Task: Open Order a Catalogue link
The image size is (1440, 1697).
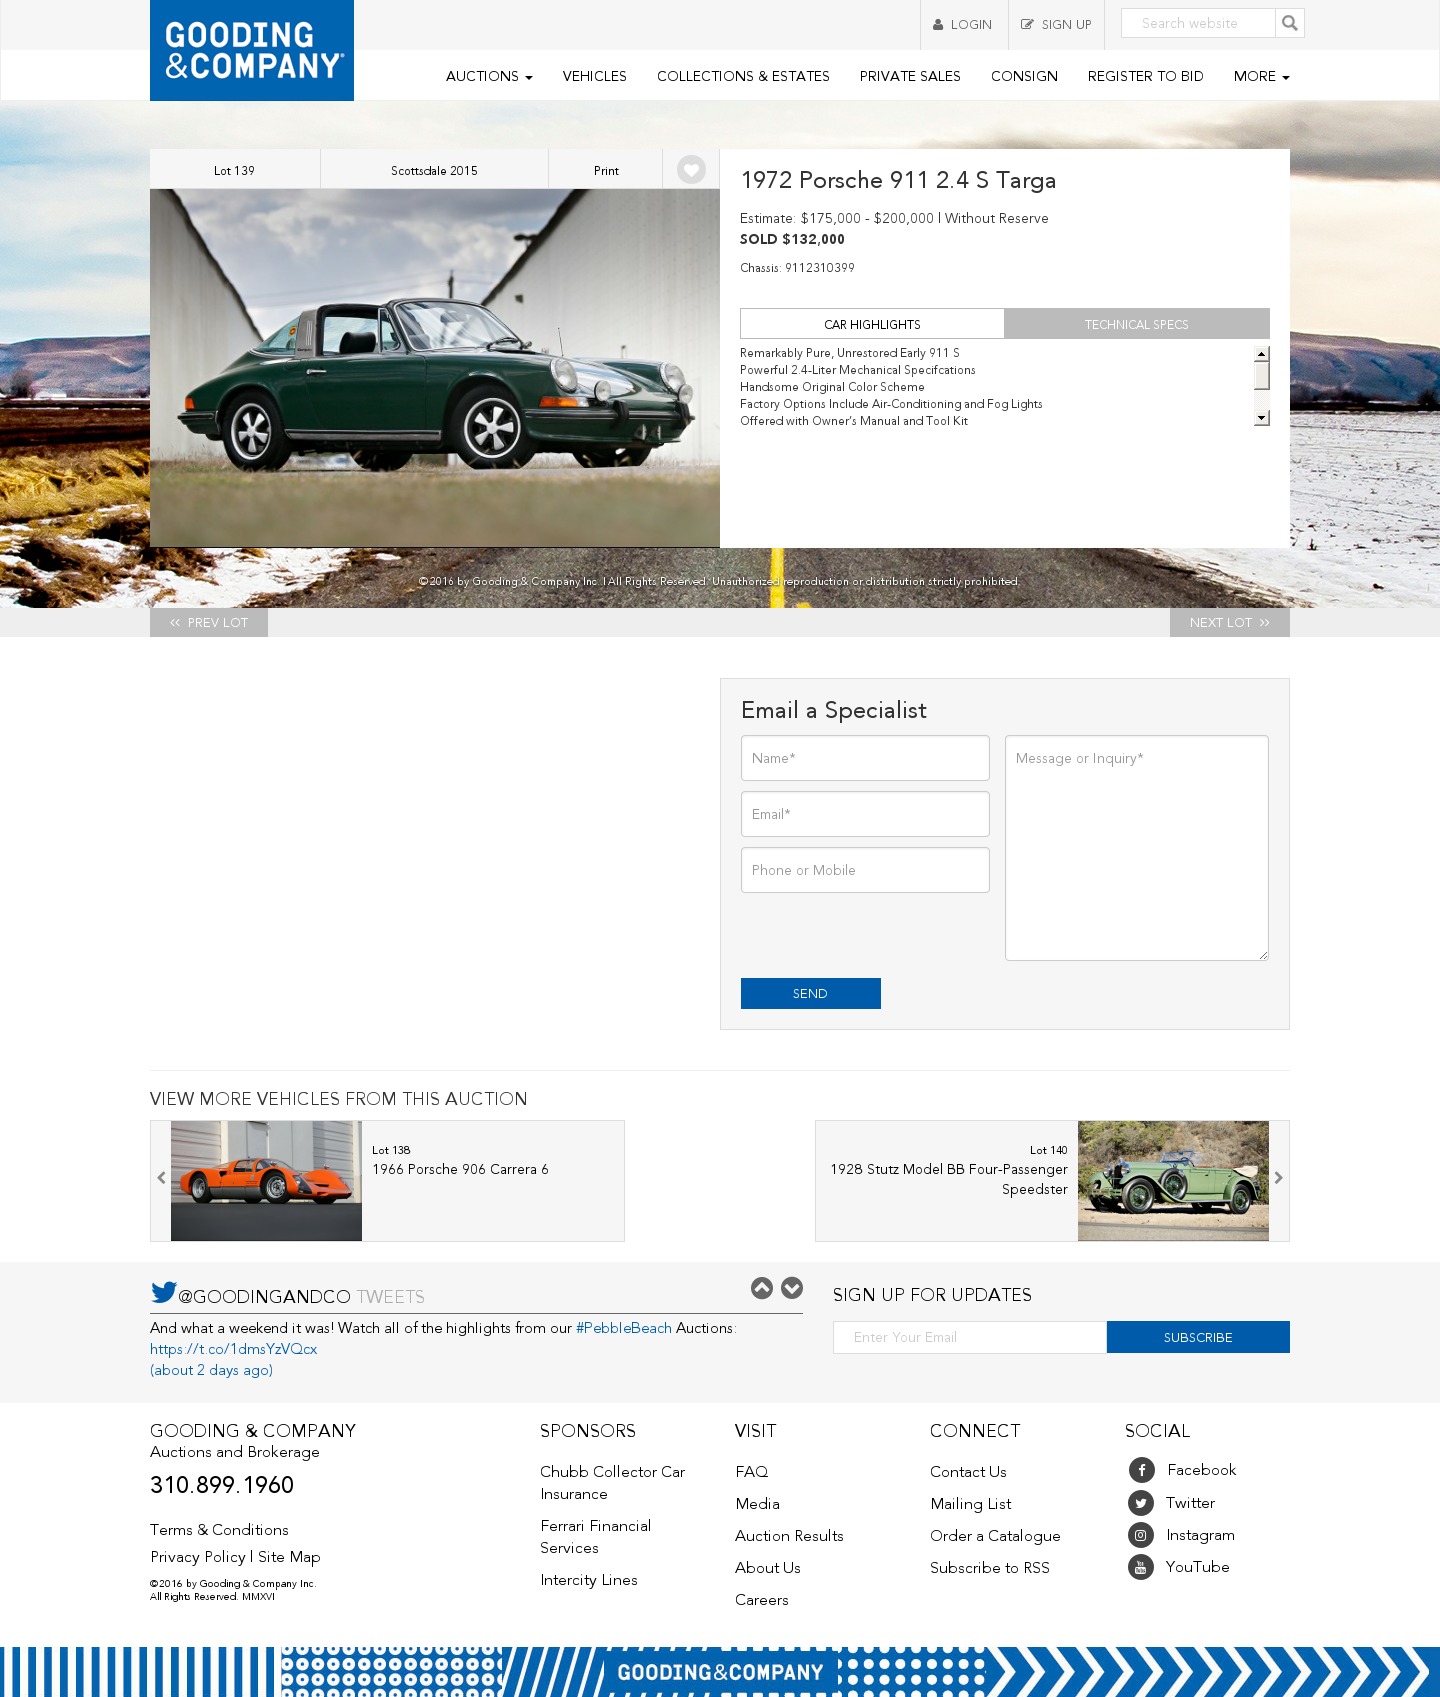Action: tap(995, 1536)
